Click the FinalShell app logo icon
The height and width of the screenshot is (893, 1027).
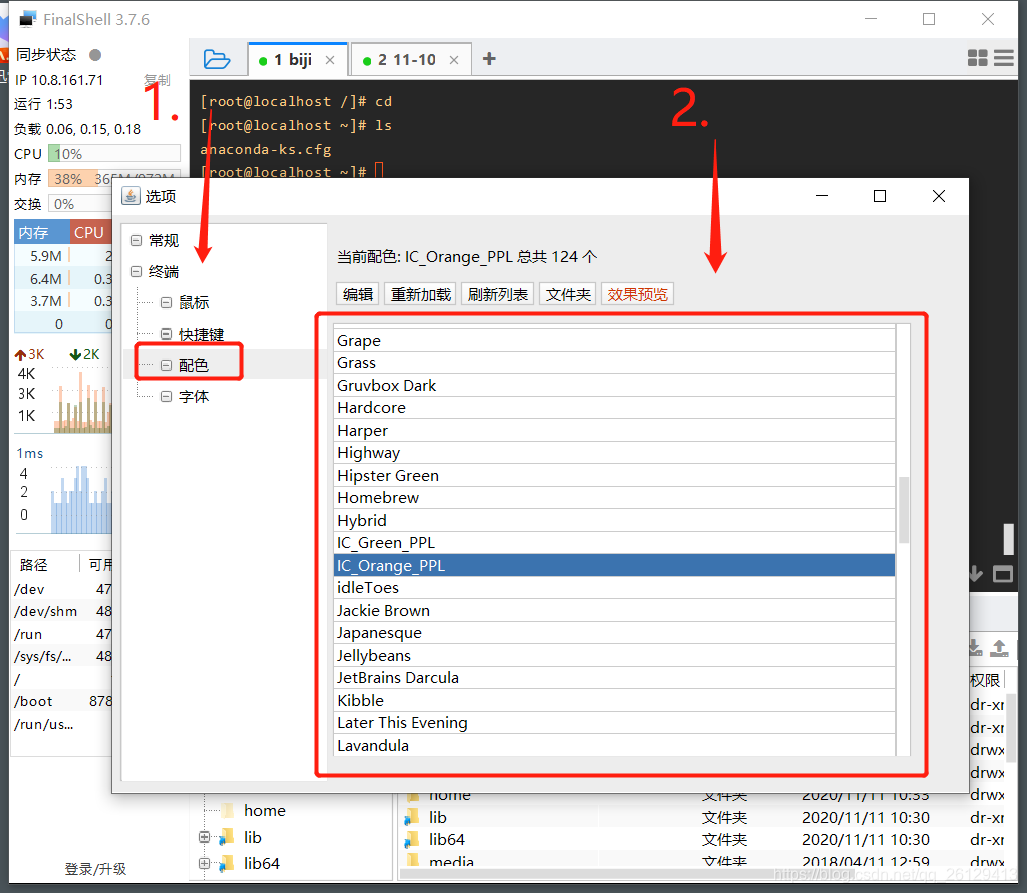pyautogui.click(x=28, y=20)
